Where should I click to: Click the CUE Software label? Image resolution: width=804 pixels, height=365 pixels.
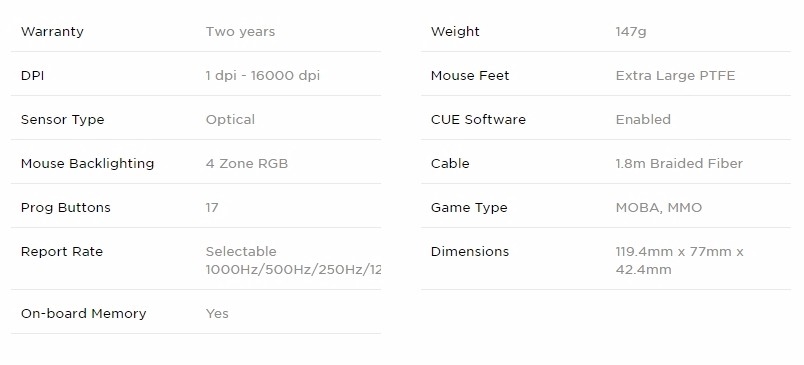click(478, 119)
